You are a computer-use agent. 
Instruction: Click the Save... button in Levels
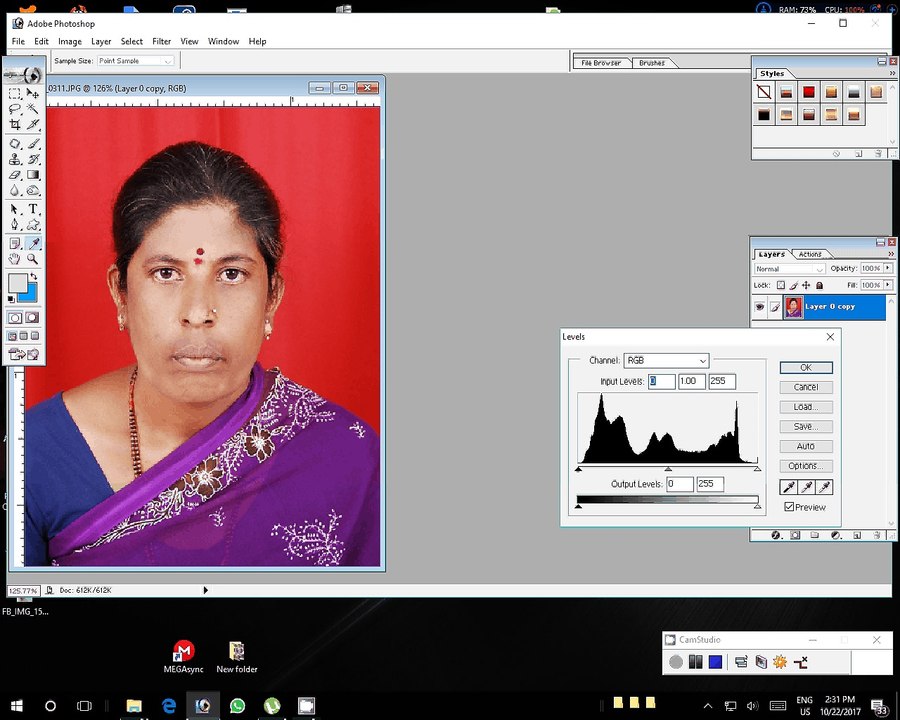tap(806, 427)
